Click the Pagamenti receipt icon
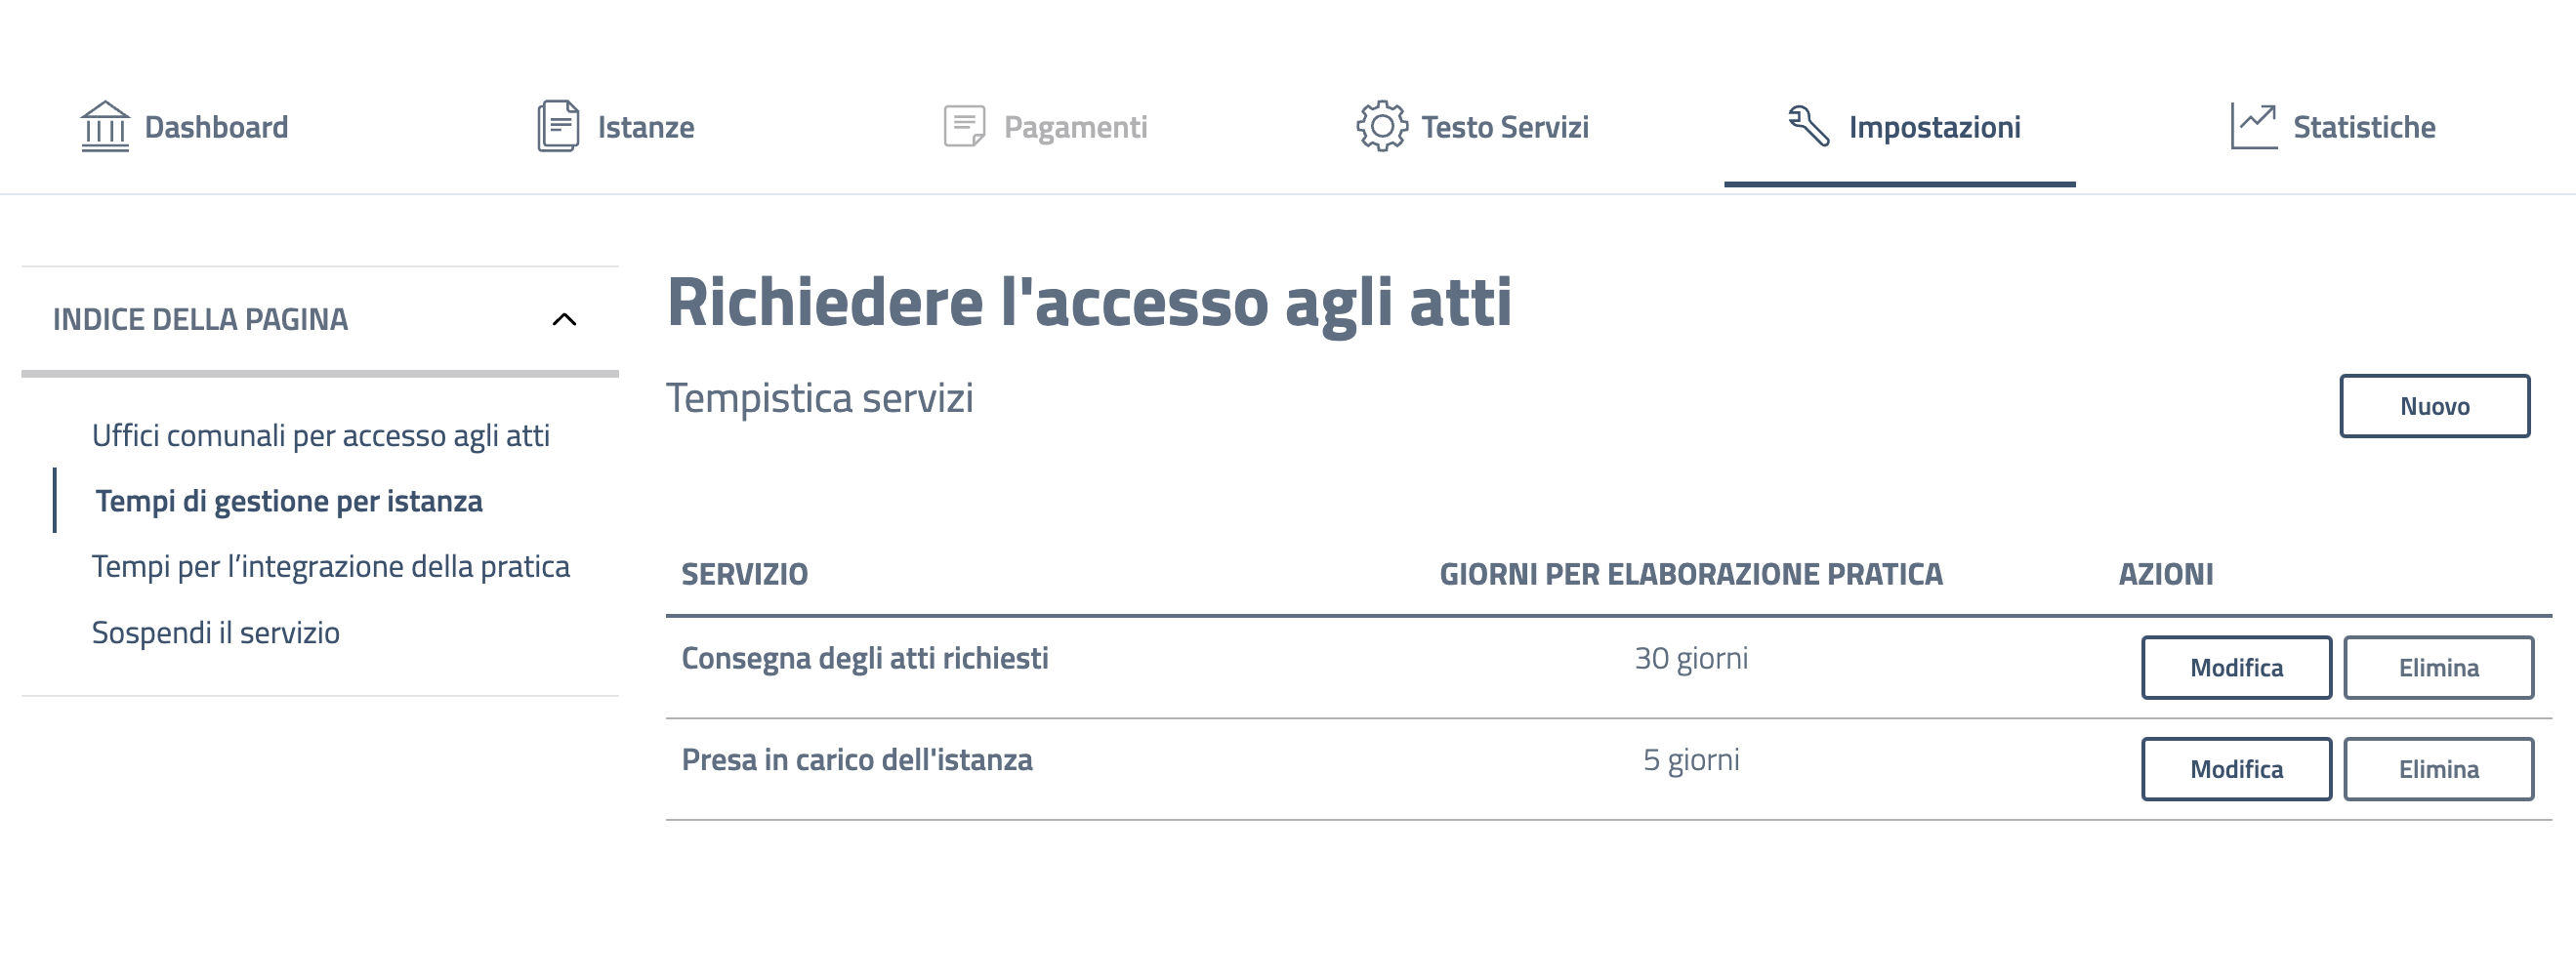The image size is (2576, 978). (964, 127)
